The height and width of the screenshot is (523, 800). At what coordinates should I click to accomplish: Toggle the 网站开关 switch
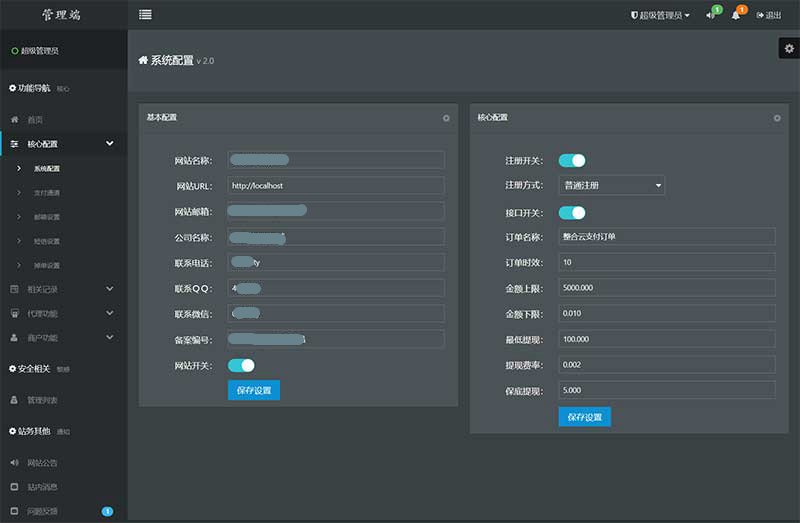pyautogui.click(x=241, y=365)
